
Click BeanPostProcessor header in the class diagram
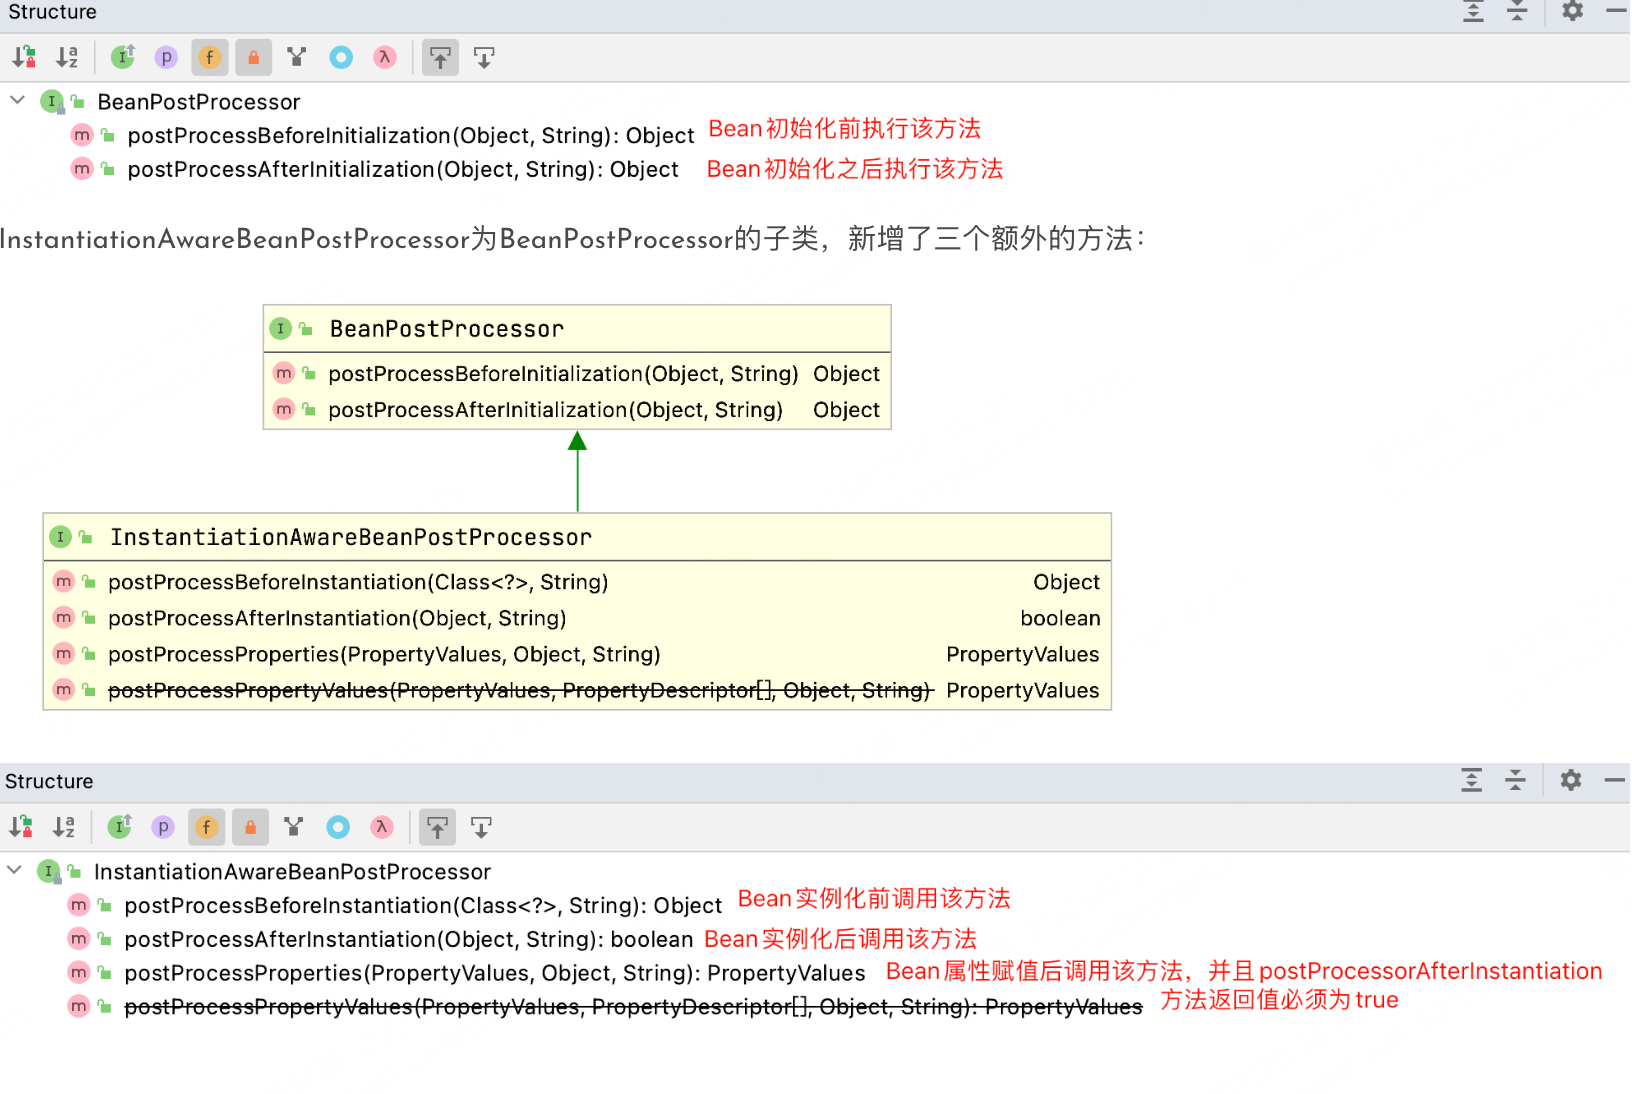point(577,329)
